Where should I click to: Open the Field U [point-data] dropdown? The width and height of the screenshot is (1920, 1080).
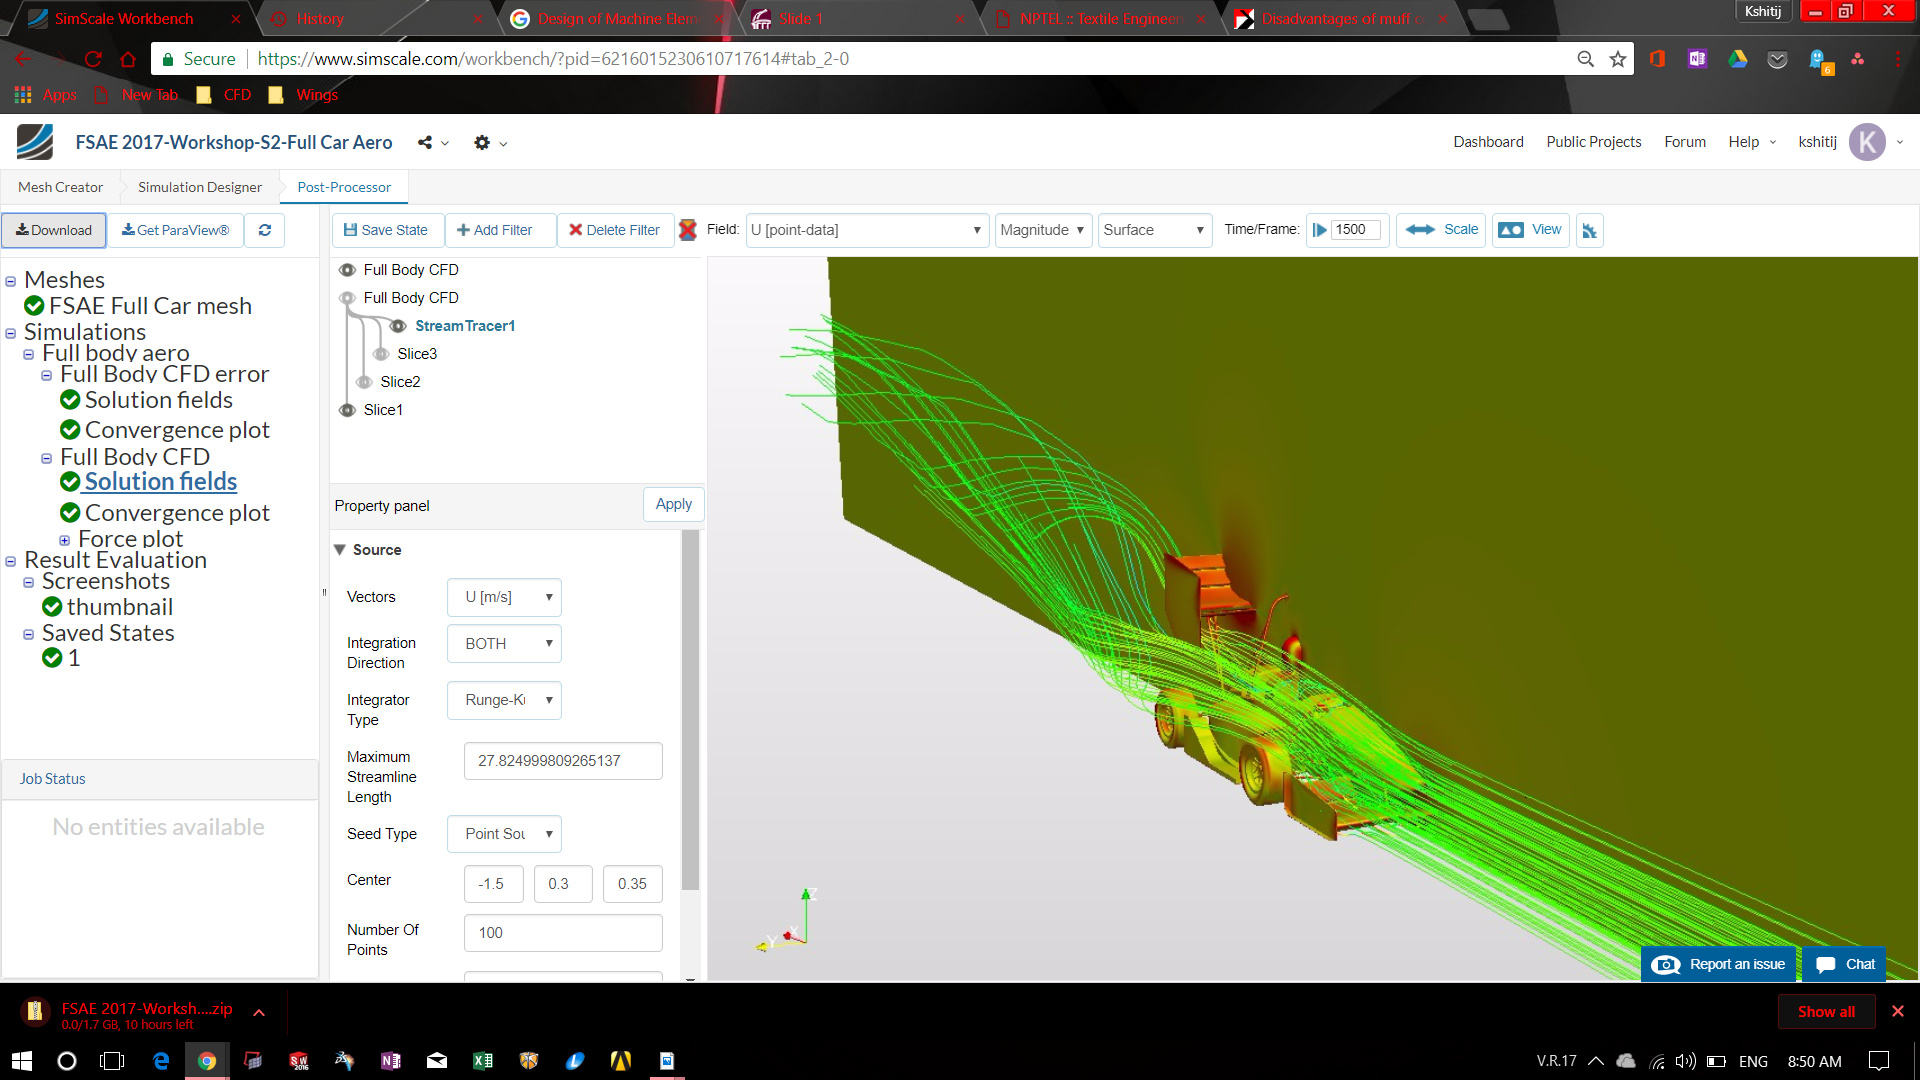click(x=866, y=230)
